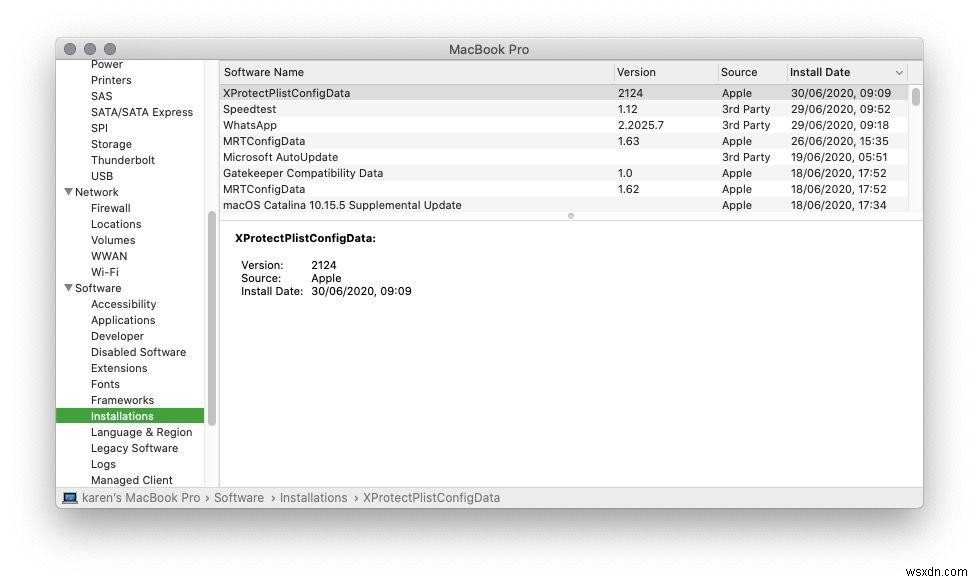Select Storage in the sidebar

pyautogui.click(x=111, y=144)
